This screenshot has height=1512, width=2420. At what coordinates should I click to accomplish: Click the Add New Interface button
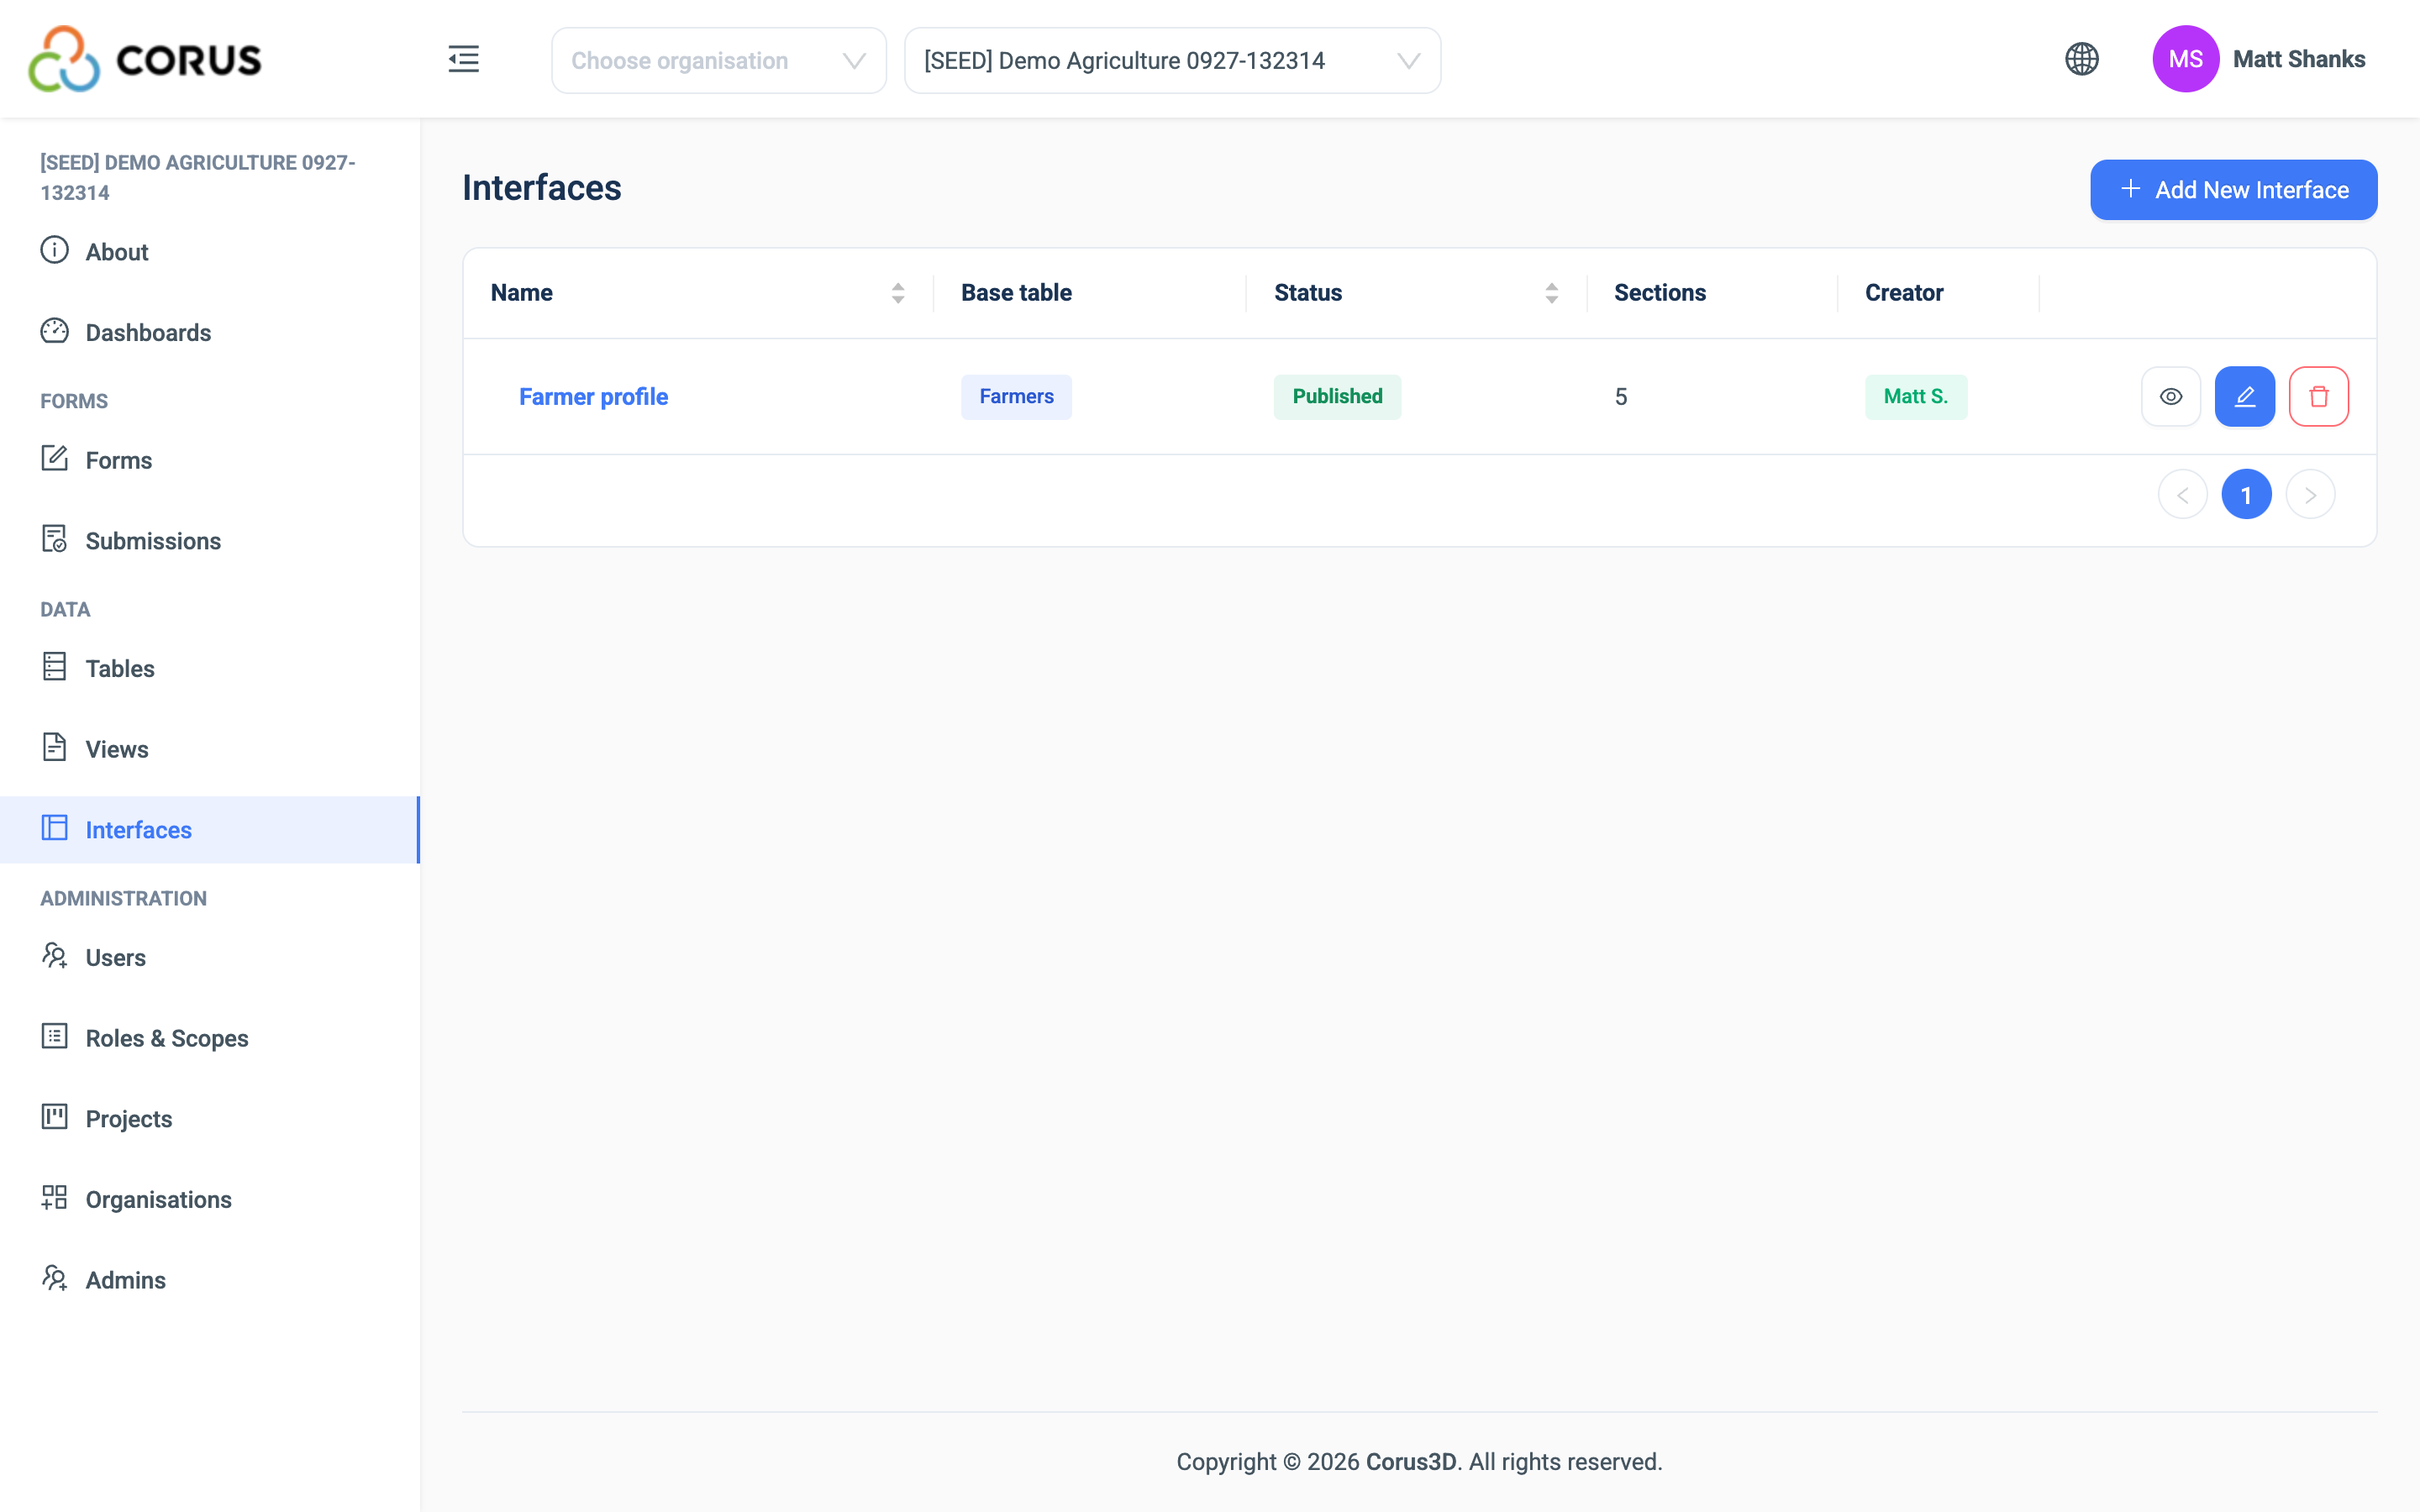(2233, 190)
